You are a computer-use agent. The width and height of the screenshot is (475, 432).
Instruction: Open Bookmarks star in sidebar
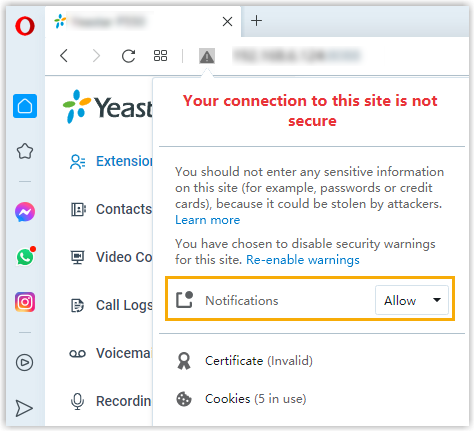[25, 151]
